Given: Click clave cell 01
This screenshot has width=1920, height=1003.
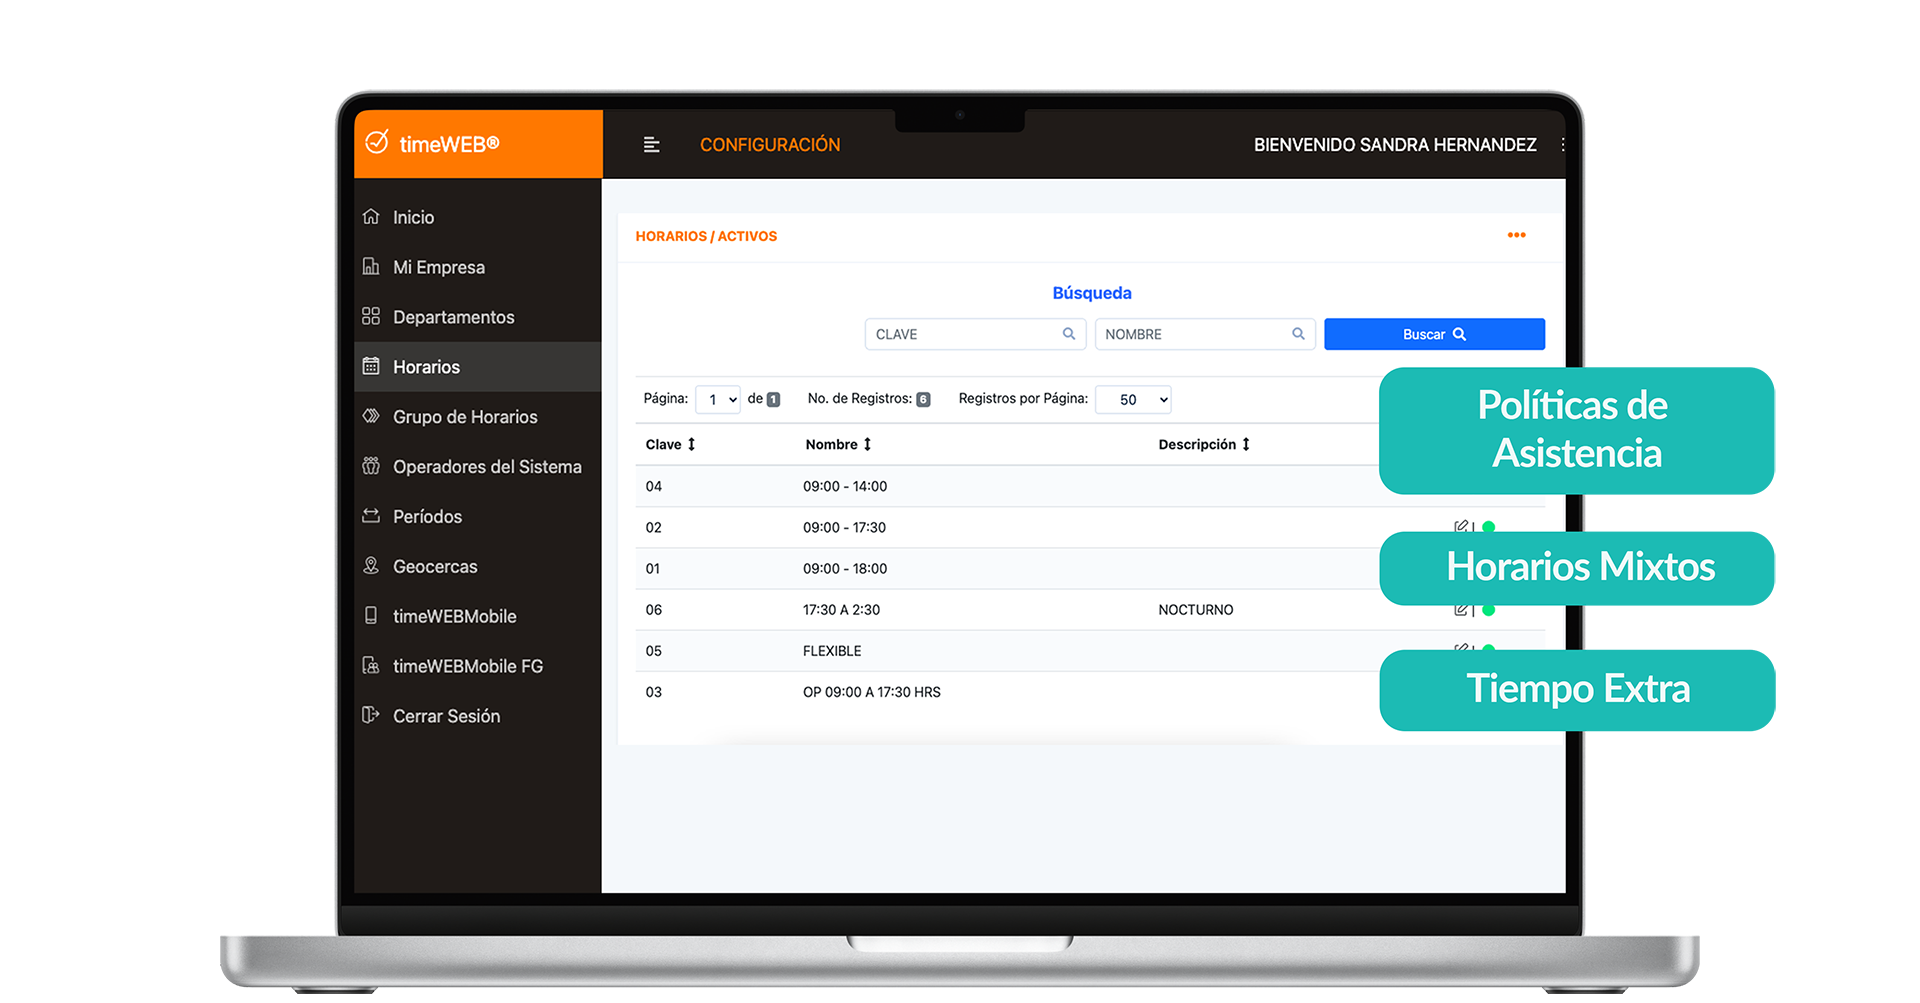Looking at the screenshot, I should (653, 568).
